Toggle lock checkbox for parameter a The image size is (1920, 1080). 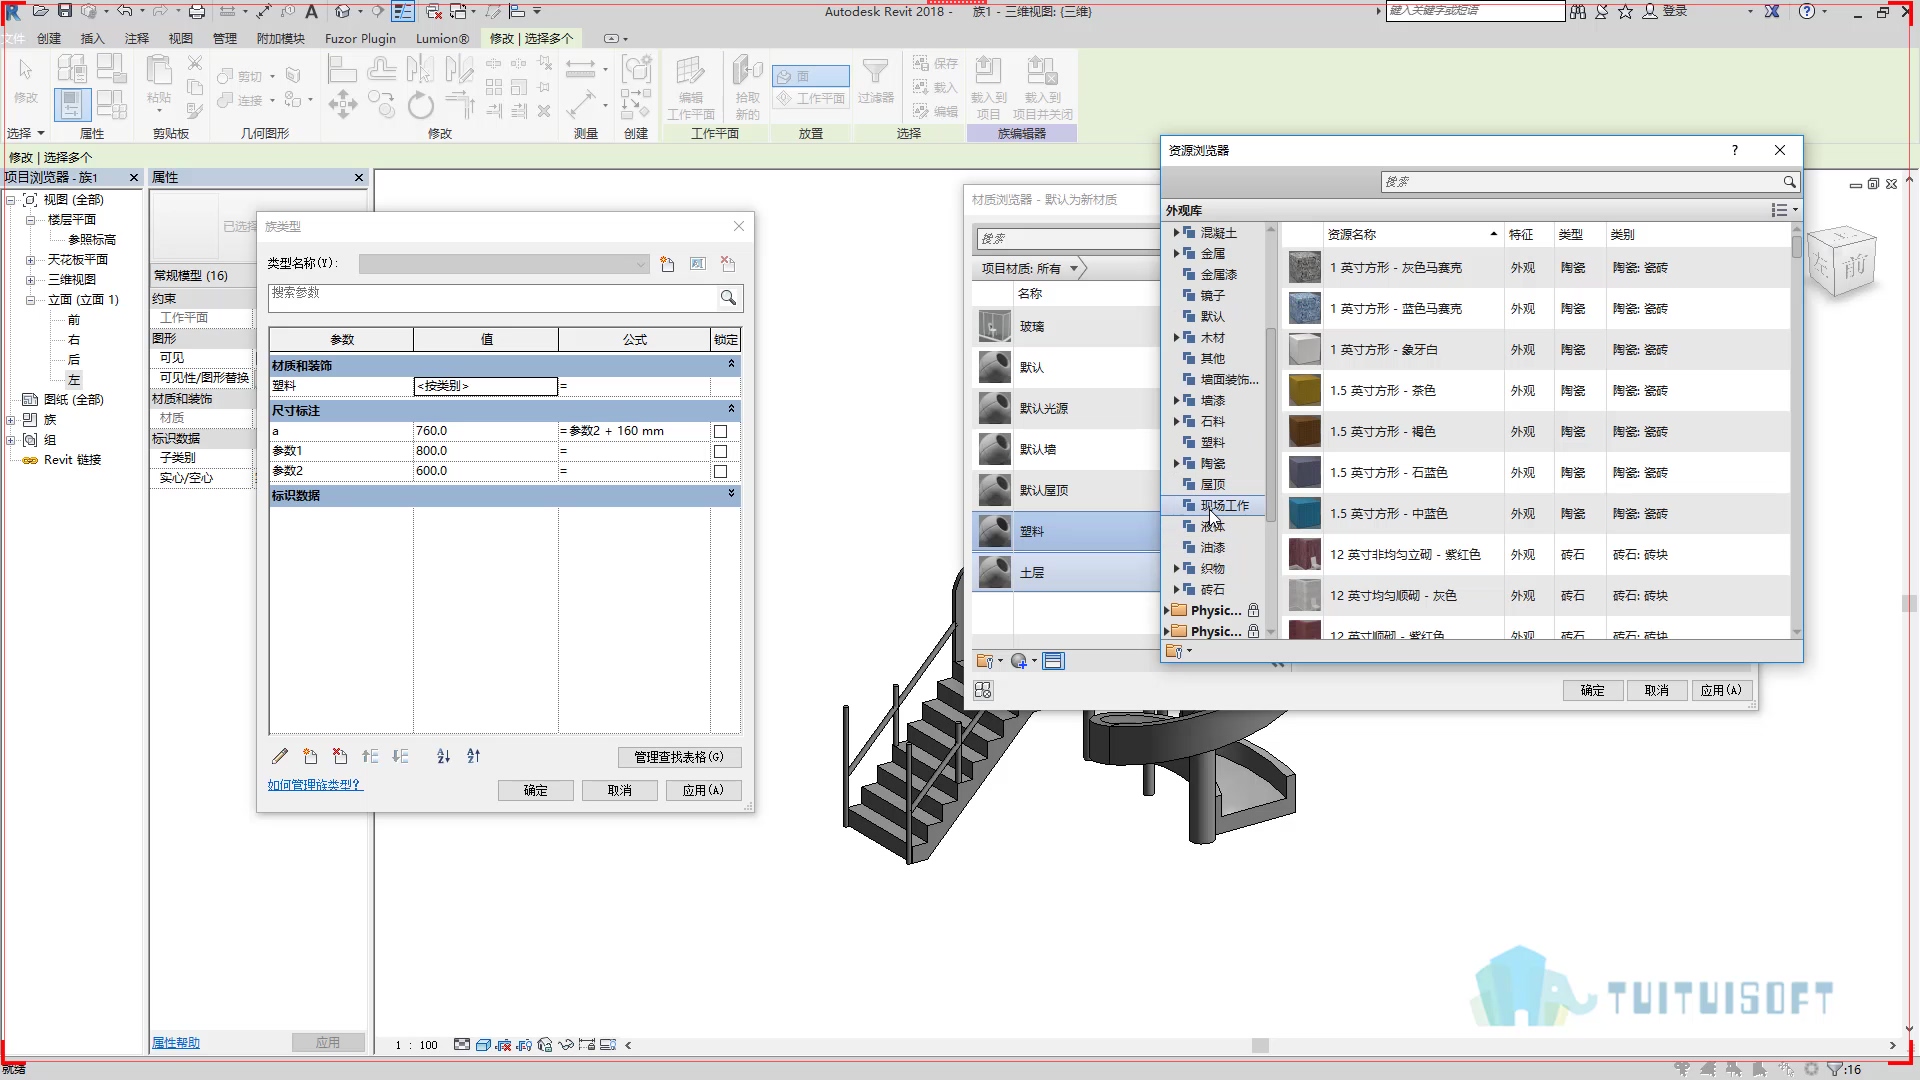[720, 431]
